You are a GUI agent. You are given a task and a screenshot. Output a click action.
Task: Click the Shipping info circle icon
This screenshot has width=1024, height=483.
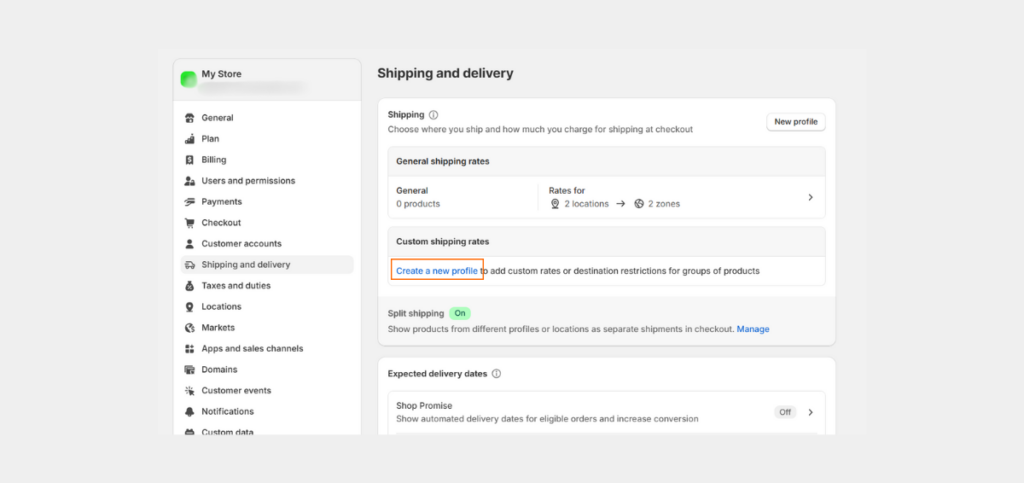point(434,115)
